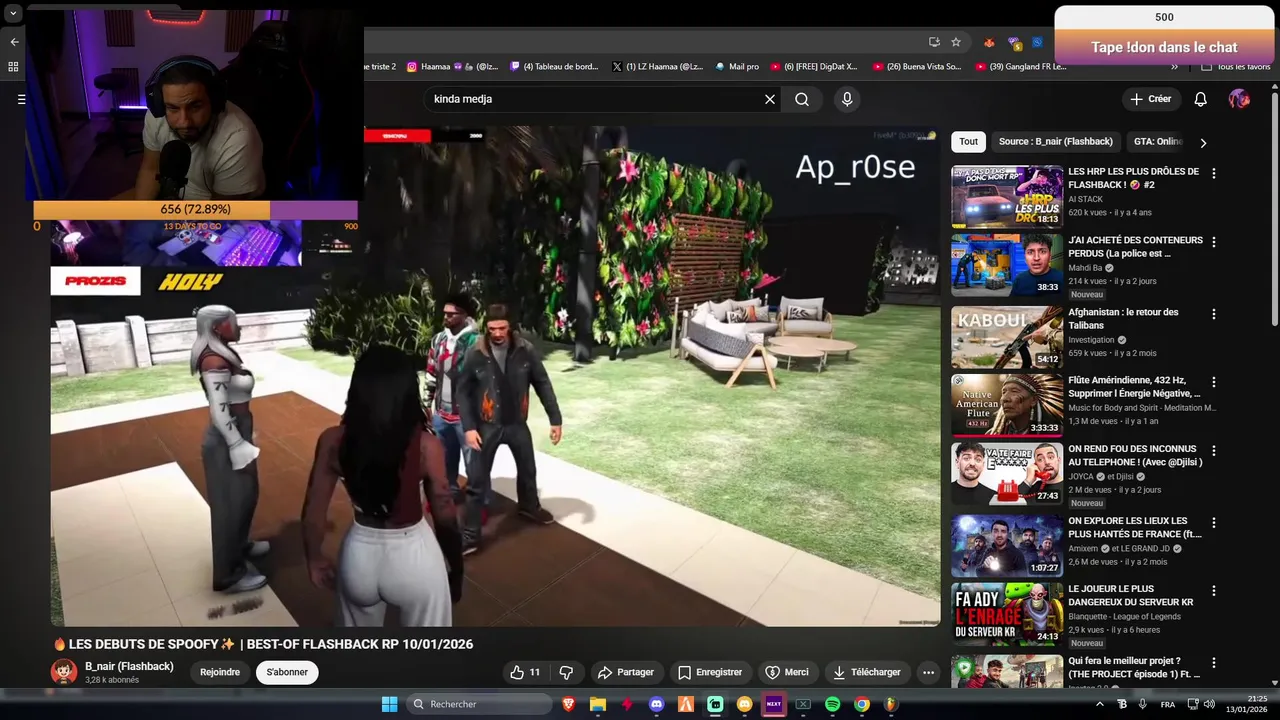The height and width of the screenshot is (720, 1280).
Task: Click the Merci button
Action: 787,673
